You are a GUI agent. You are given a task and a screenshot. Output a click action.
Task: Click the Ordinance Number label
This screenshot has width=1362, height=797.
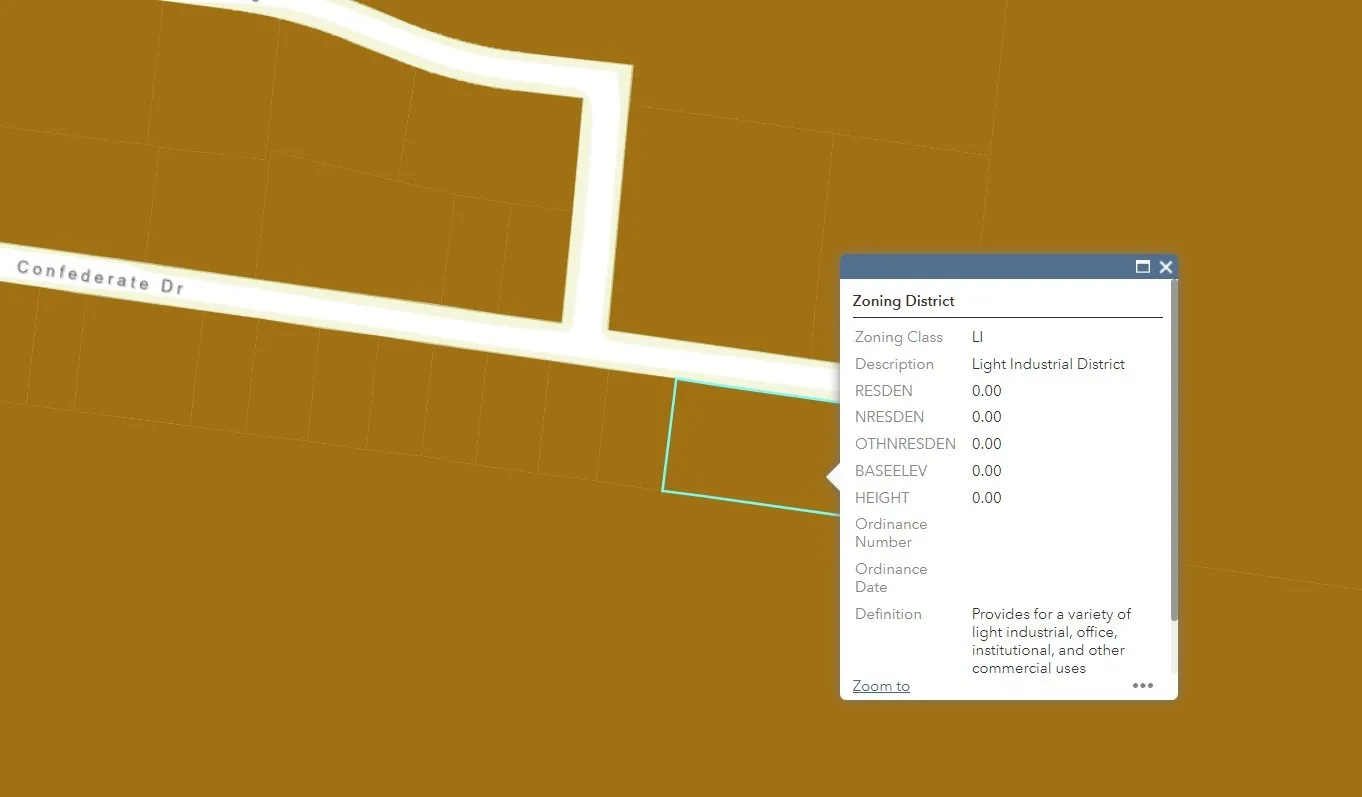pos(890,533)
